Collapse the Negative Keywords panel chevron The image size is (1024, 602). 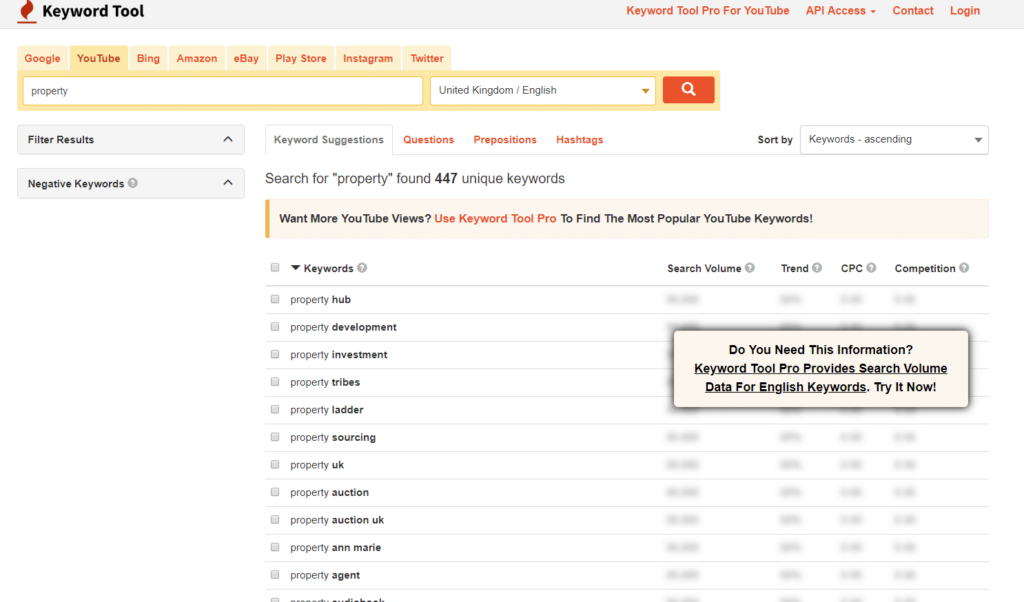(x=228, y=183)
